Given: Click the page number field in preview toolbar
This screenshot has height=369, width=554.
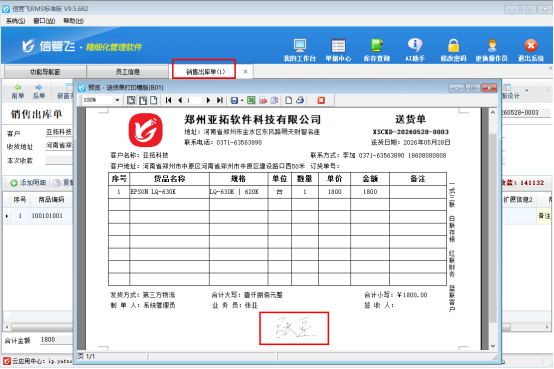Looking at the screenshot, I should [193, 100].
